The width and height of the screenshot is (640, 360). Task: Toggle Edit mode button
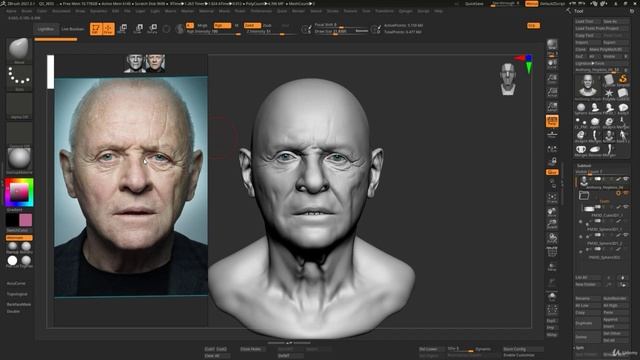[96, 29]
